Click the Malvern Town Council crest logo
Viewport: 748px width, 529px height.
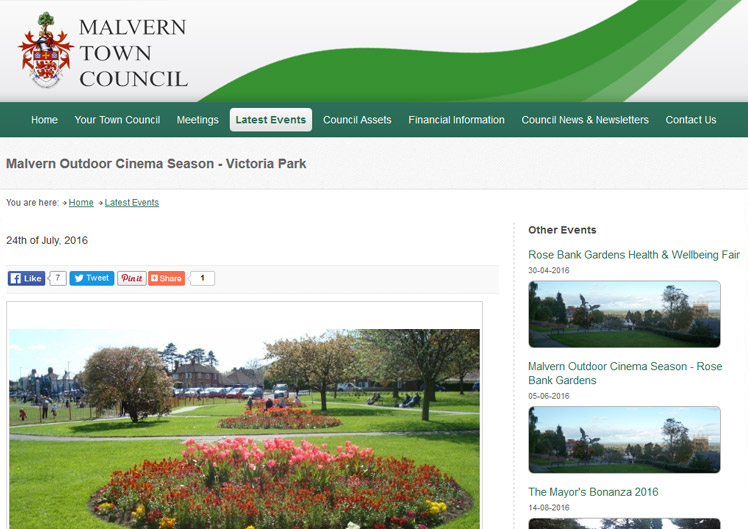46,50
